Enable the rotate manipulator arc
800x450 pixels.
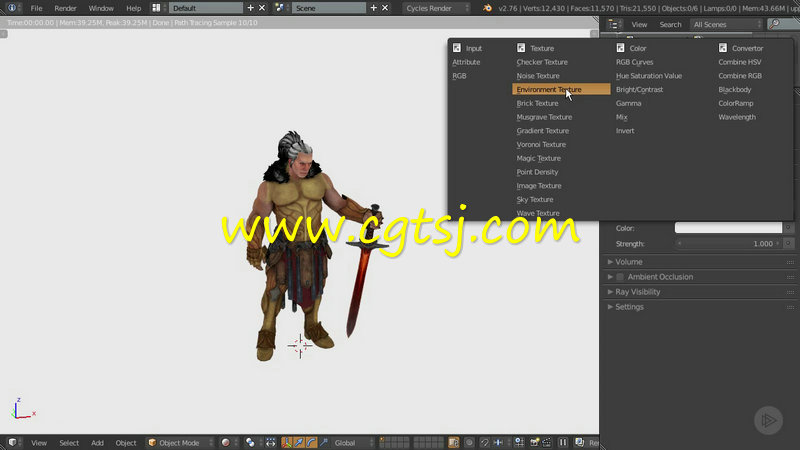point(311,442)
